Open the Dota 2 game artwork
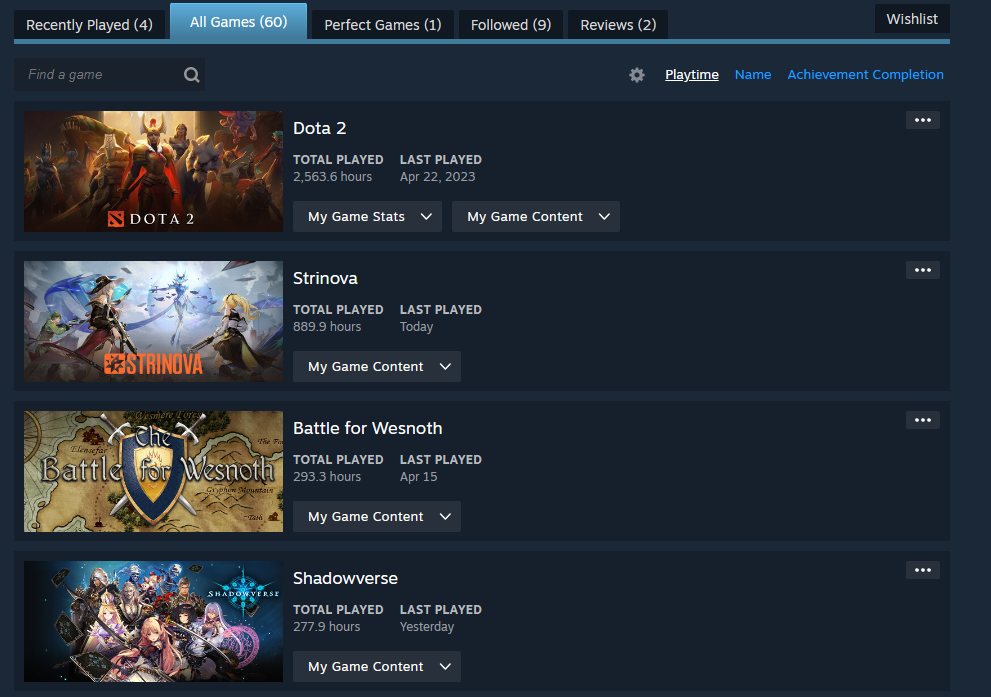 [x=154, y=171]
